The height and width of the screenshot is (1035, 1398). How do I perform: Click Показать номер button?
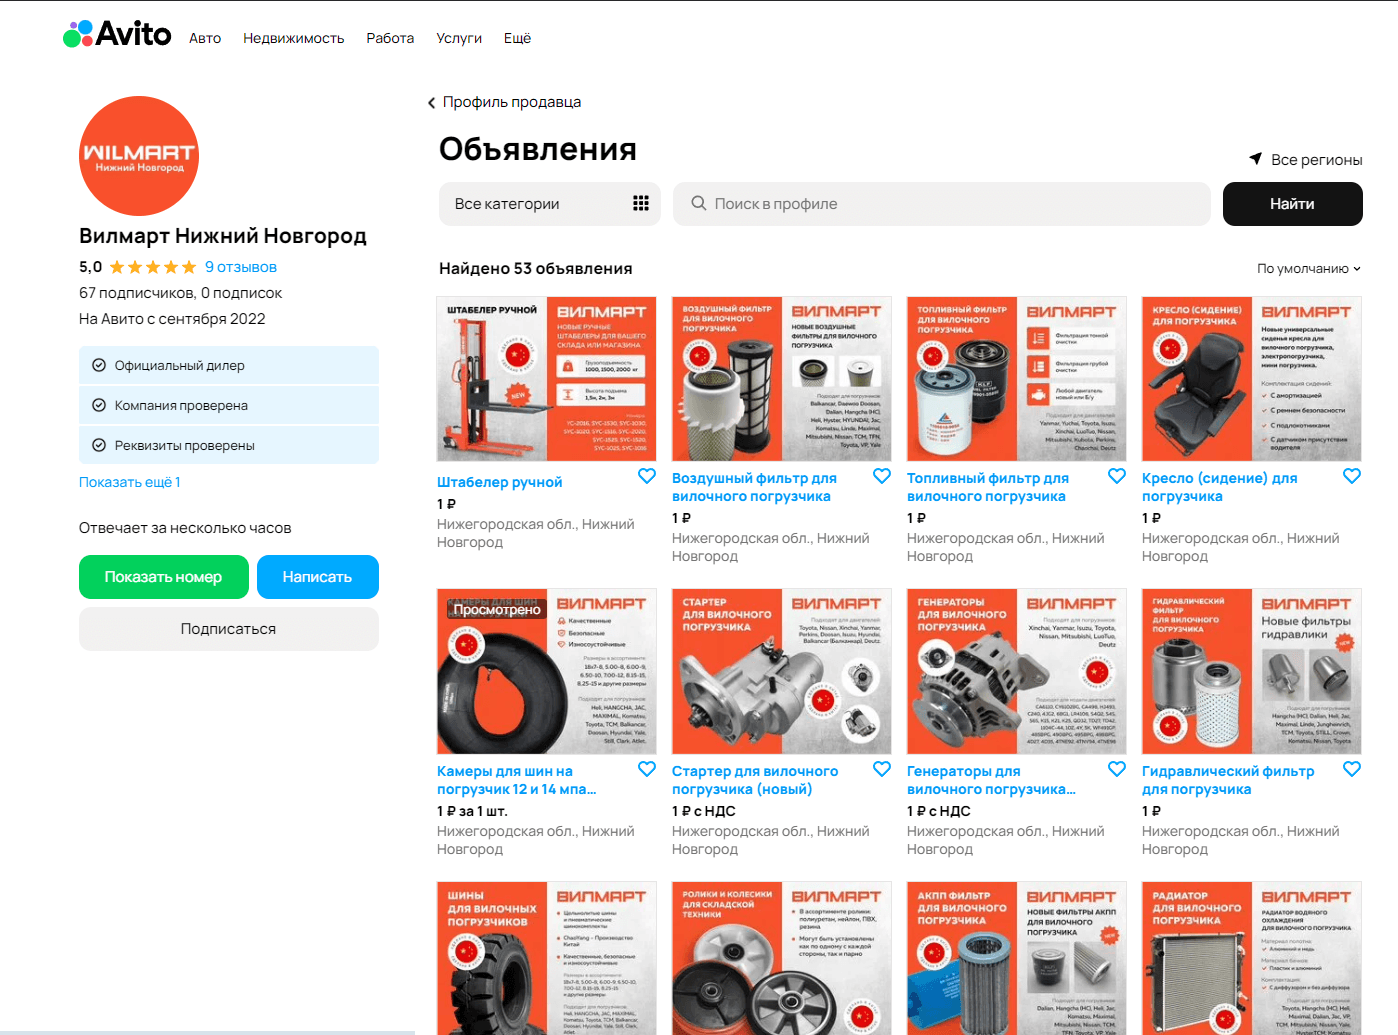coord(164,577)
